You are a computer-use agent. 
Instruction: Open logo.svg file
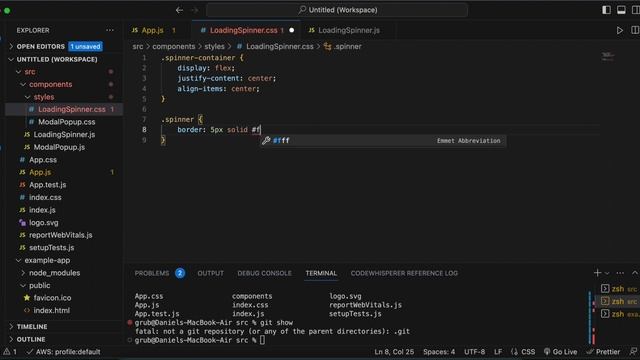pos(44,223)
